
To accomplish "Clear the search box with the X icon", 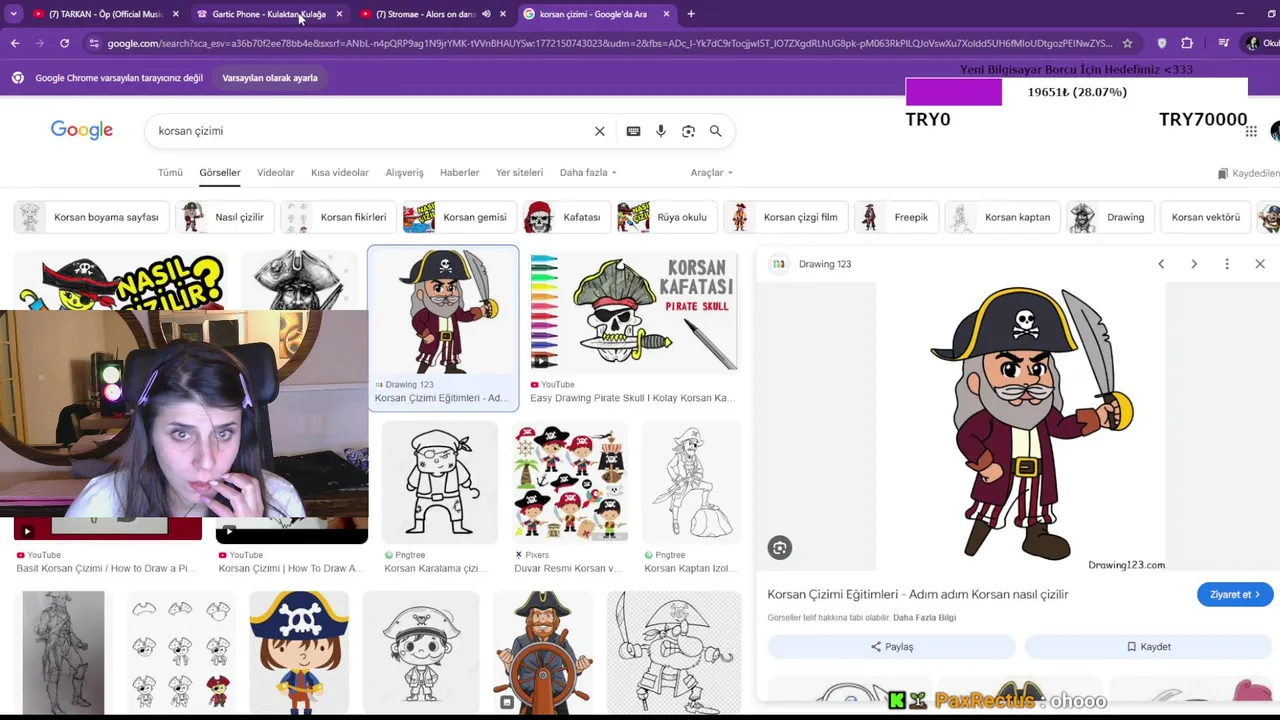I will click(600, 131).
